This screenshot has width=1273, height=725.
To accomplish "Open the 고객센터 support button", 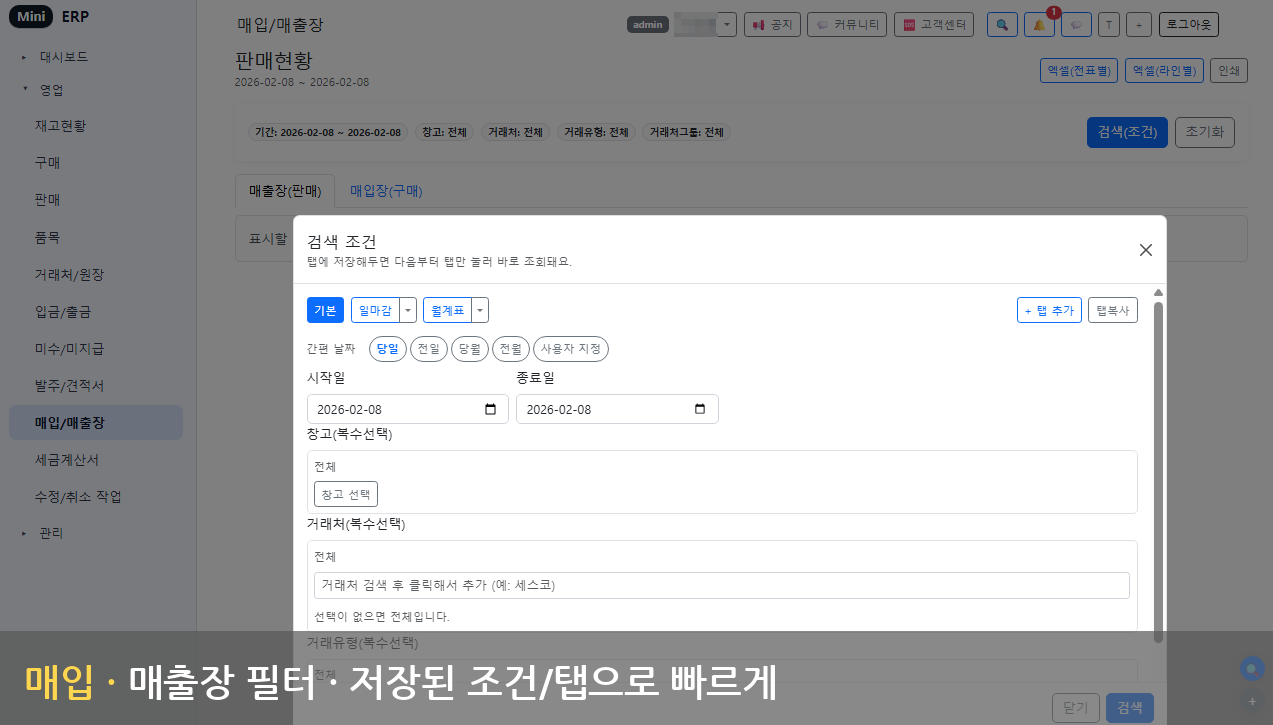I will [934, 25].
